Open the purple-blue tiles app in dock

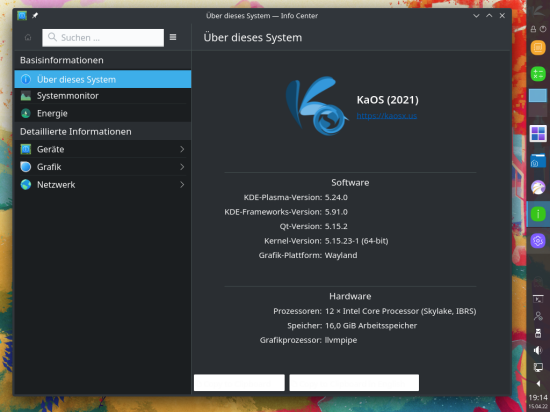coord(538,134)
